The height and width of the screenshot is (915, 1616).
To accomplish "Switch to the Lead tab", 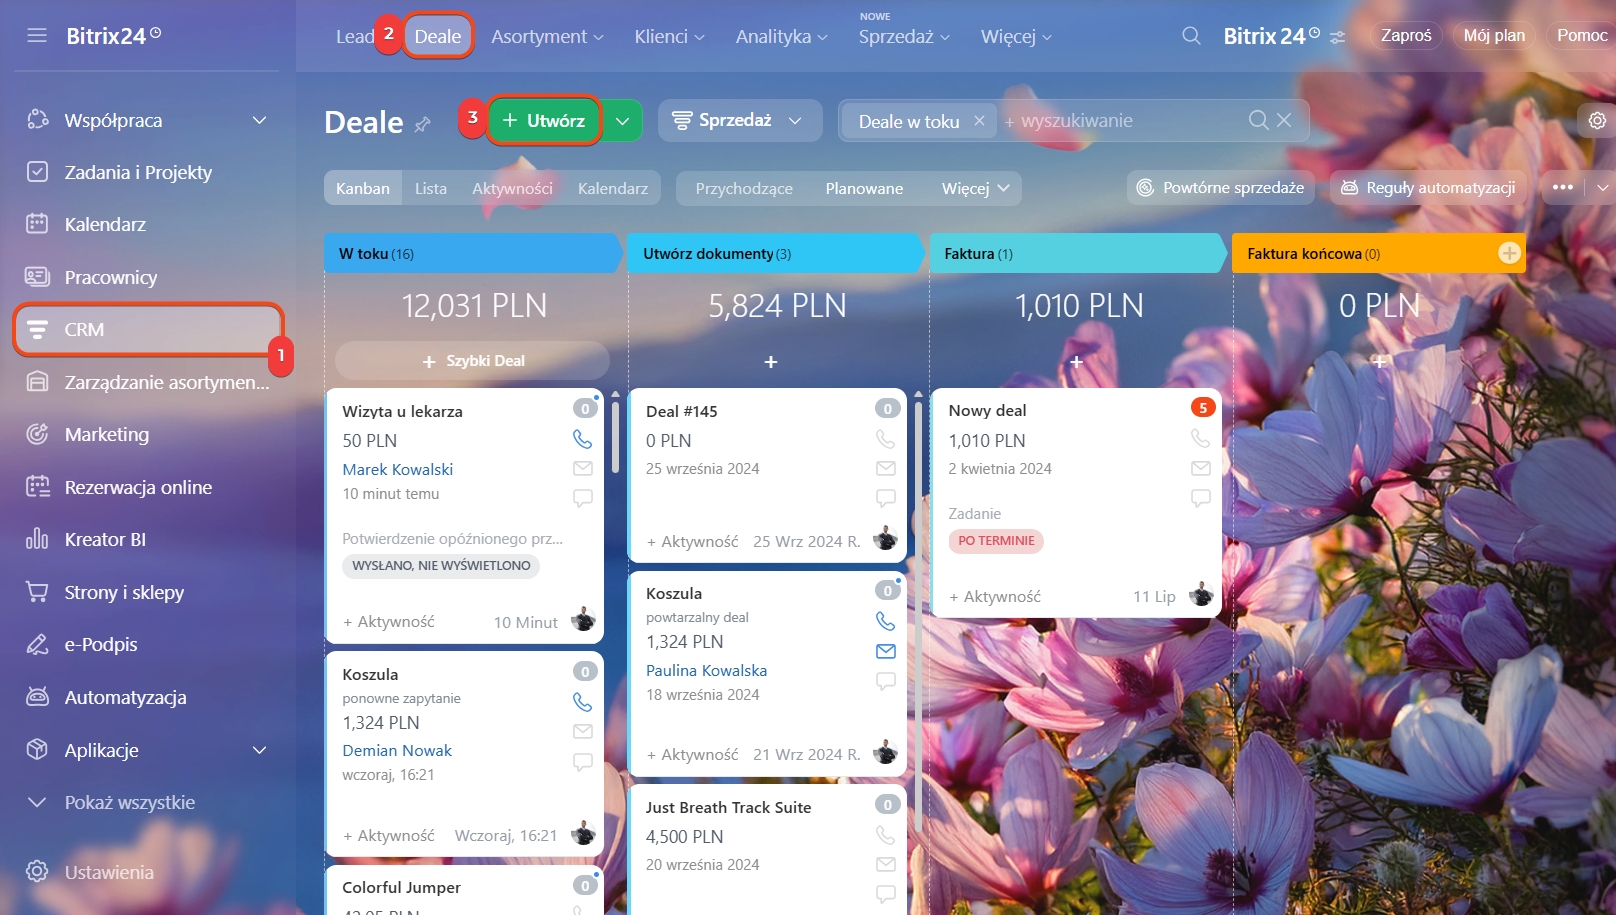I will [355, 37].
